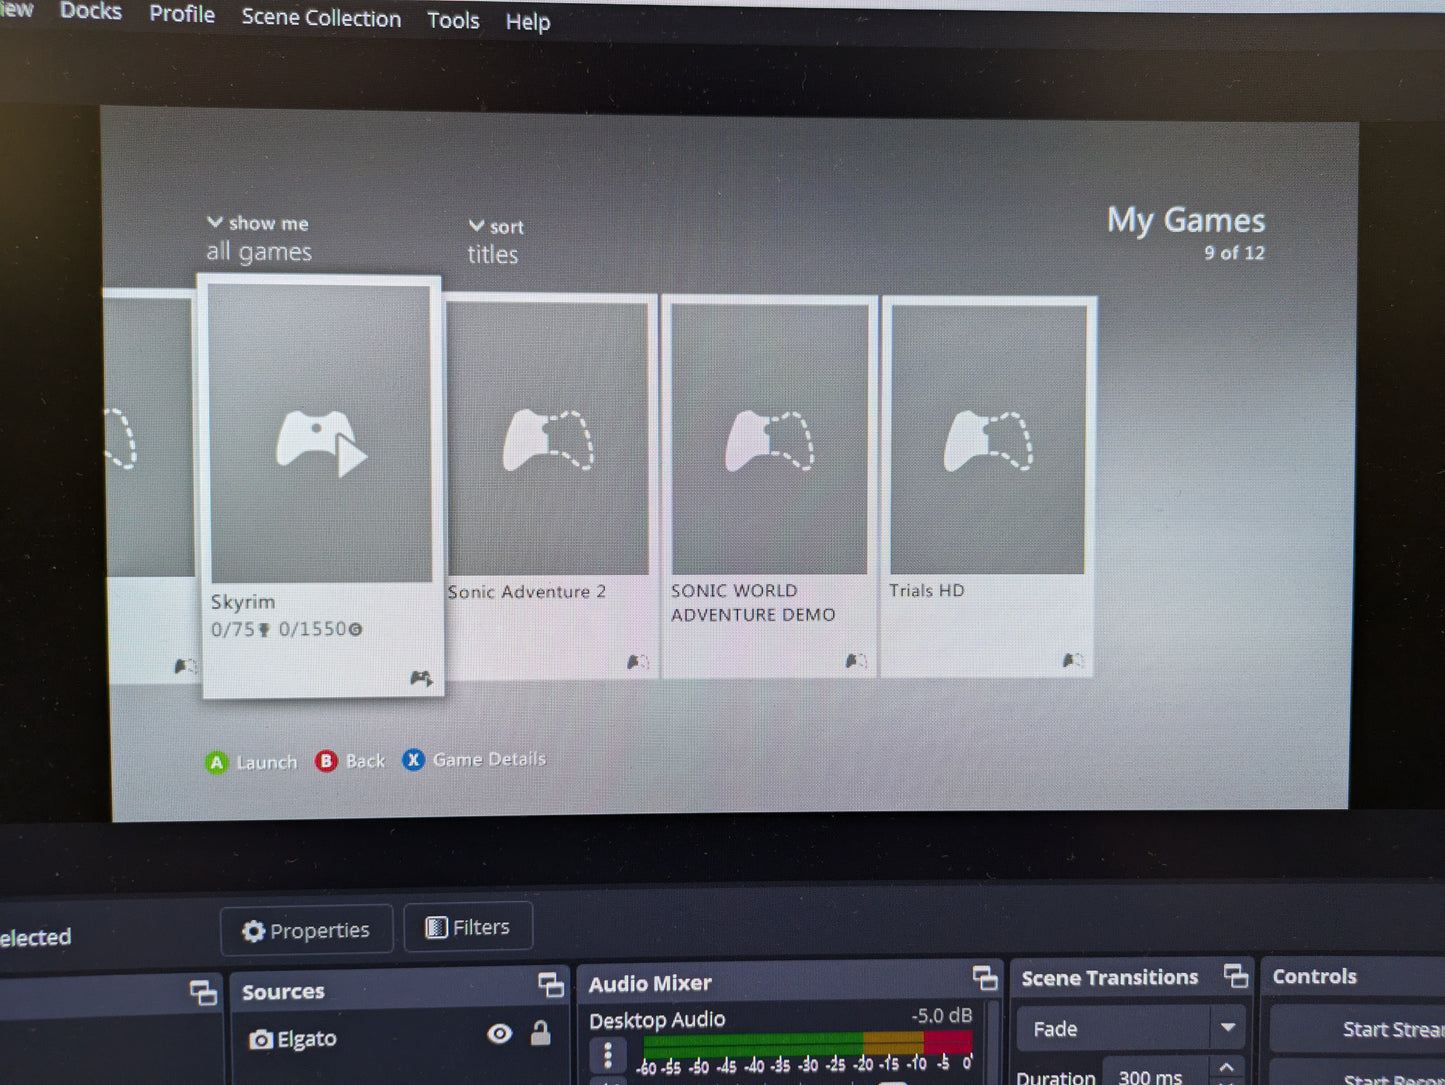
Task: Select the Sonic World Adventure Demo tile
Action: (x=769, y=487)
